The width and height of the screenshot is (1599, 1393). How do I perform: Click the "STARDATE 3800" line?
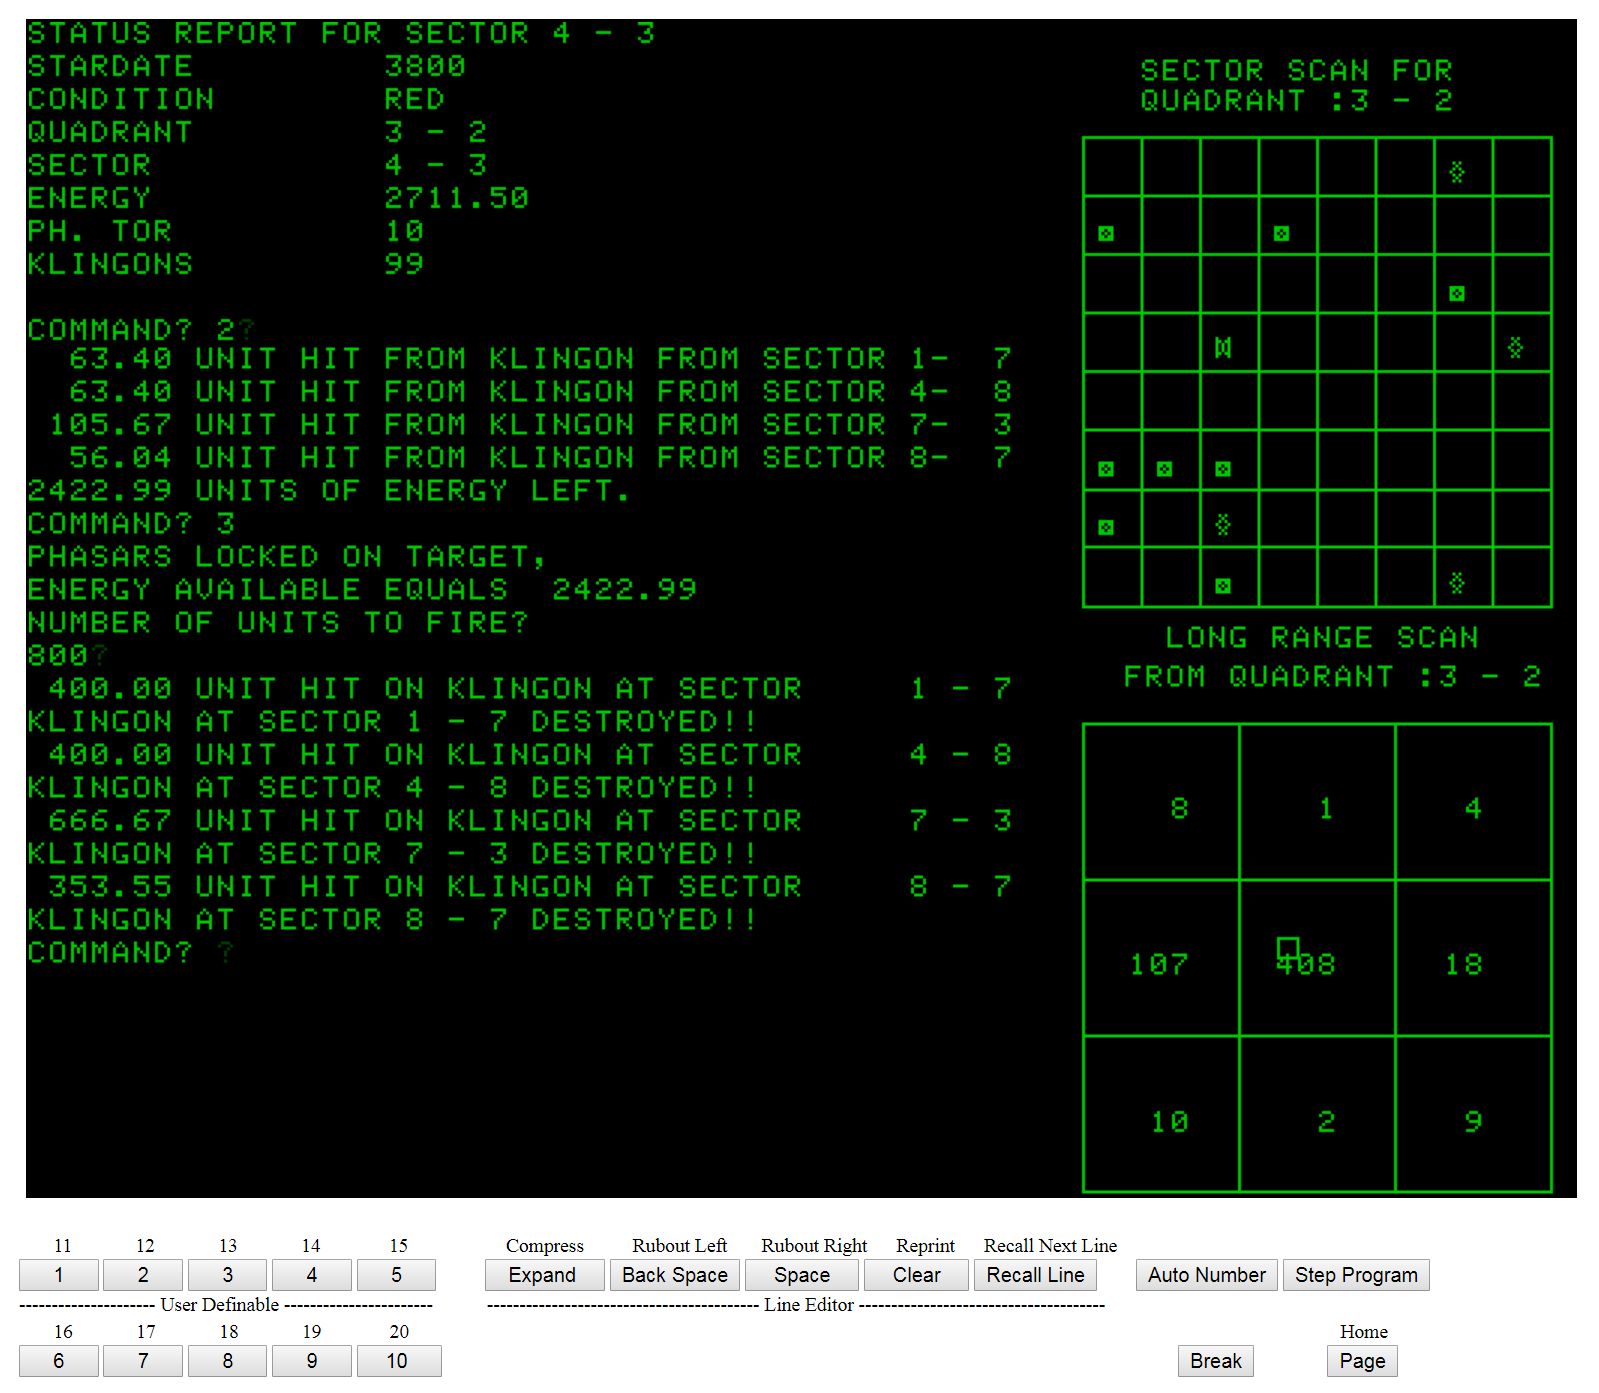247,67
